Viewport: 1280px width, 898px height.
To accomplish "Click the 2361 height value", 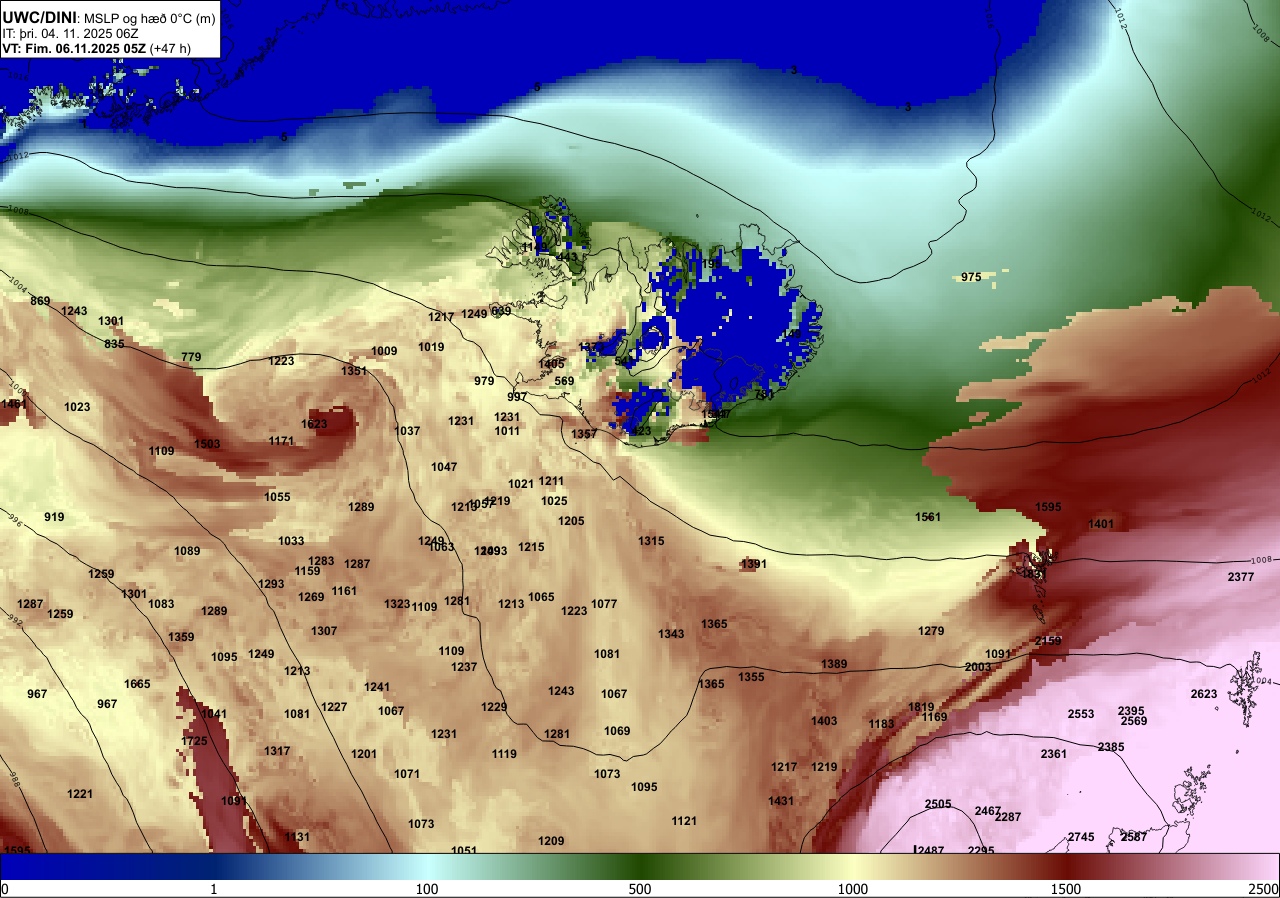I will [x=1054, y=754].
